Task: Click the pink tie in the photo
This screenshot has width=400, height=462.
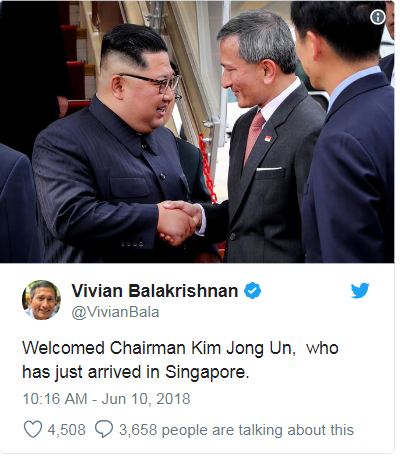Action: tap(254, 137)
